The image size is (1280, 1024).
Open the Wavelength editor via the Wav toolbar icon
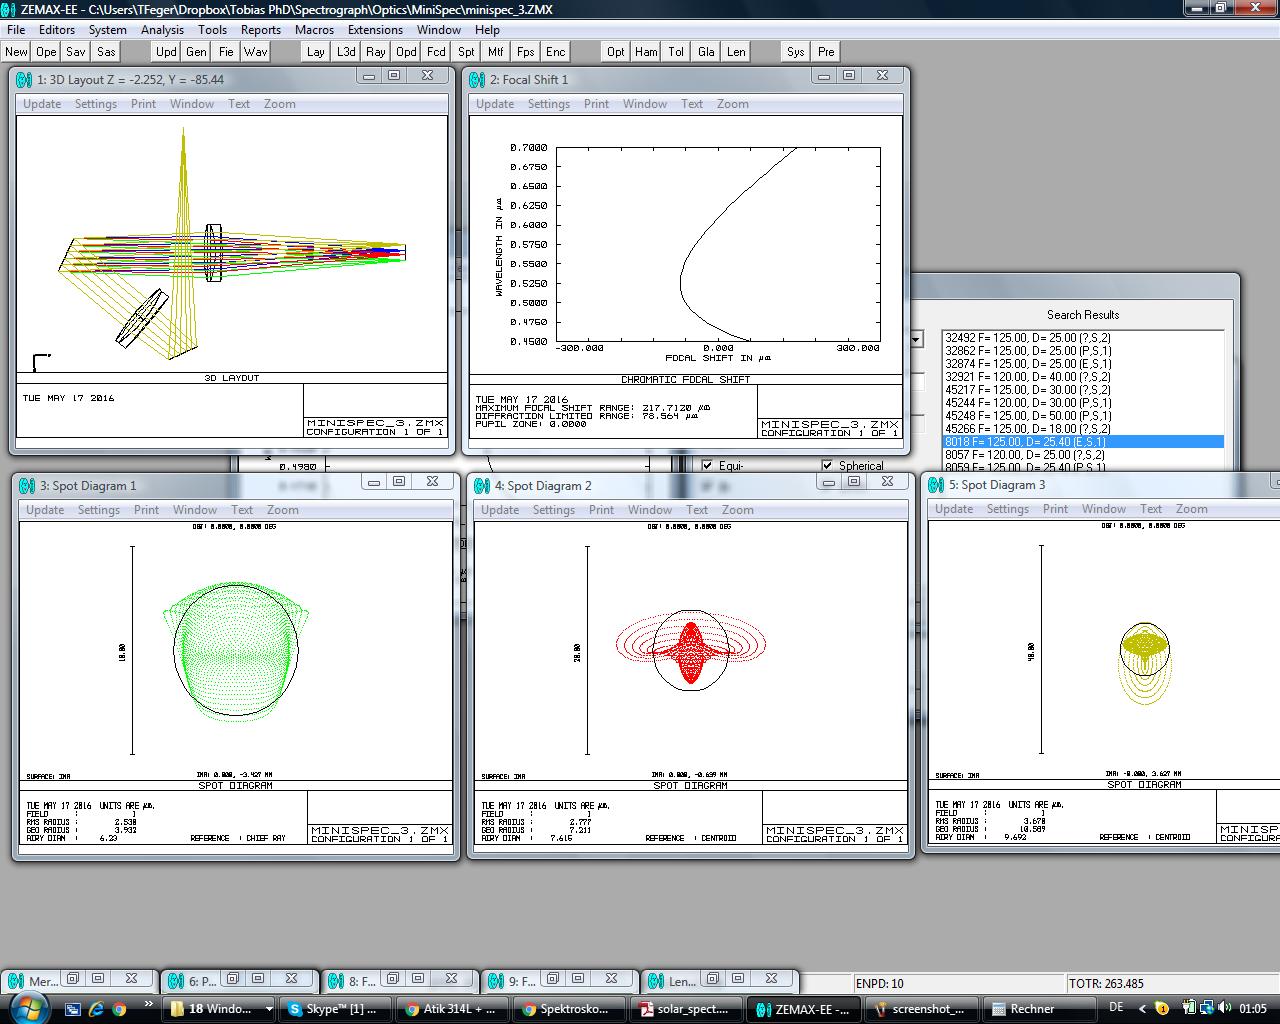[256, 51]
